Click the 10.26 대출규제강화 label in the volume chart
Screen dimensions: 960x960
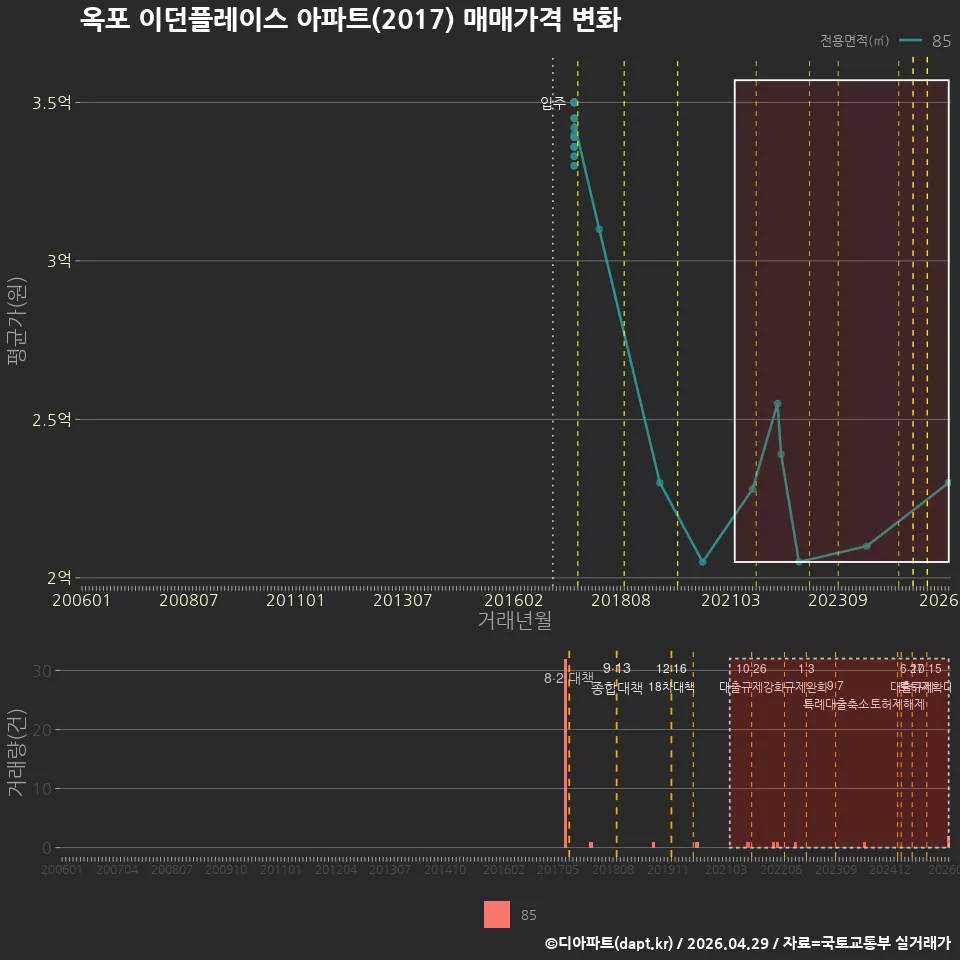[751, 678]
